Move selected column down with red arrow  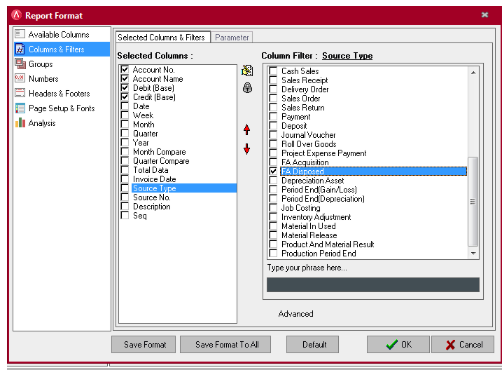[247, 149]
